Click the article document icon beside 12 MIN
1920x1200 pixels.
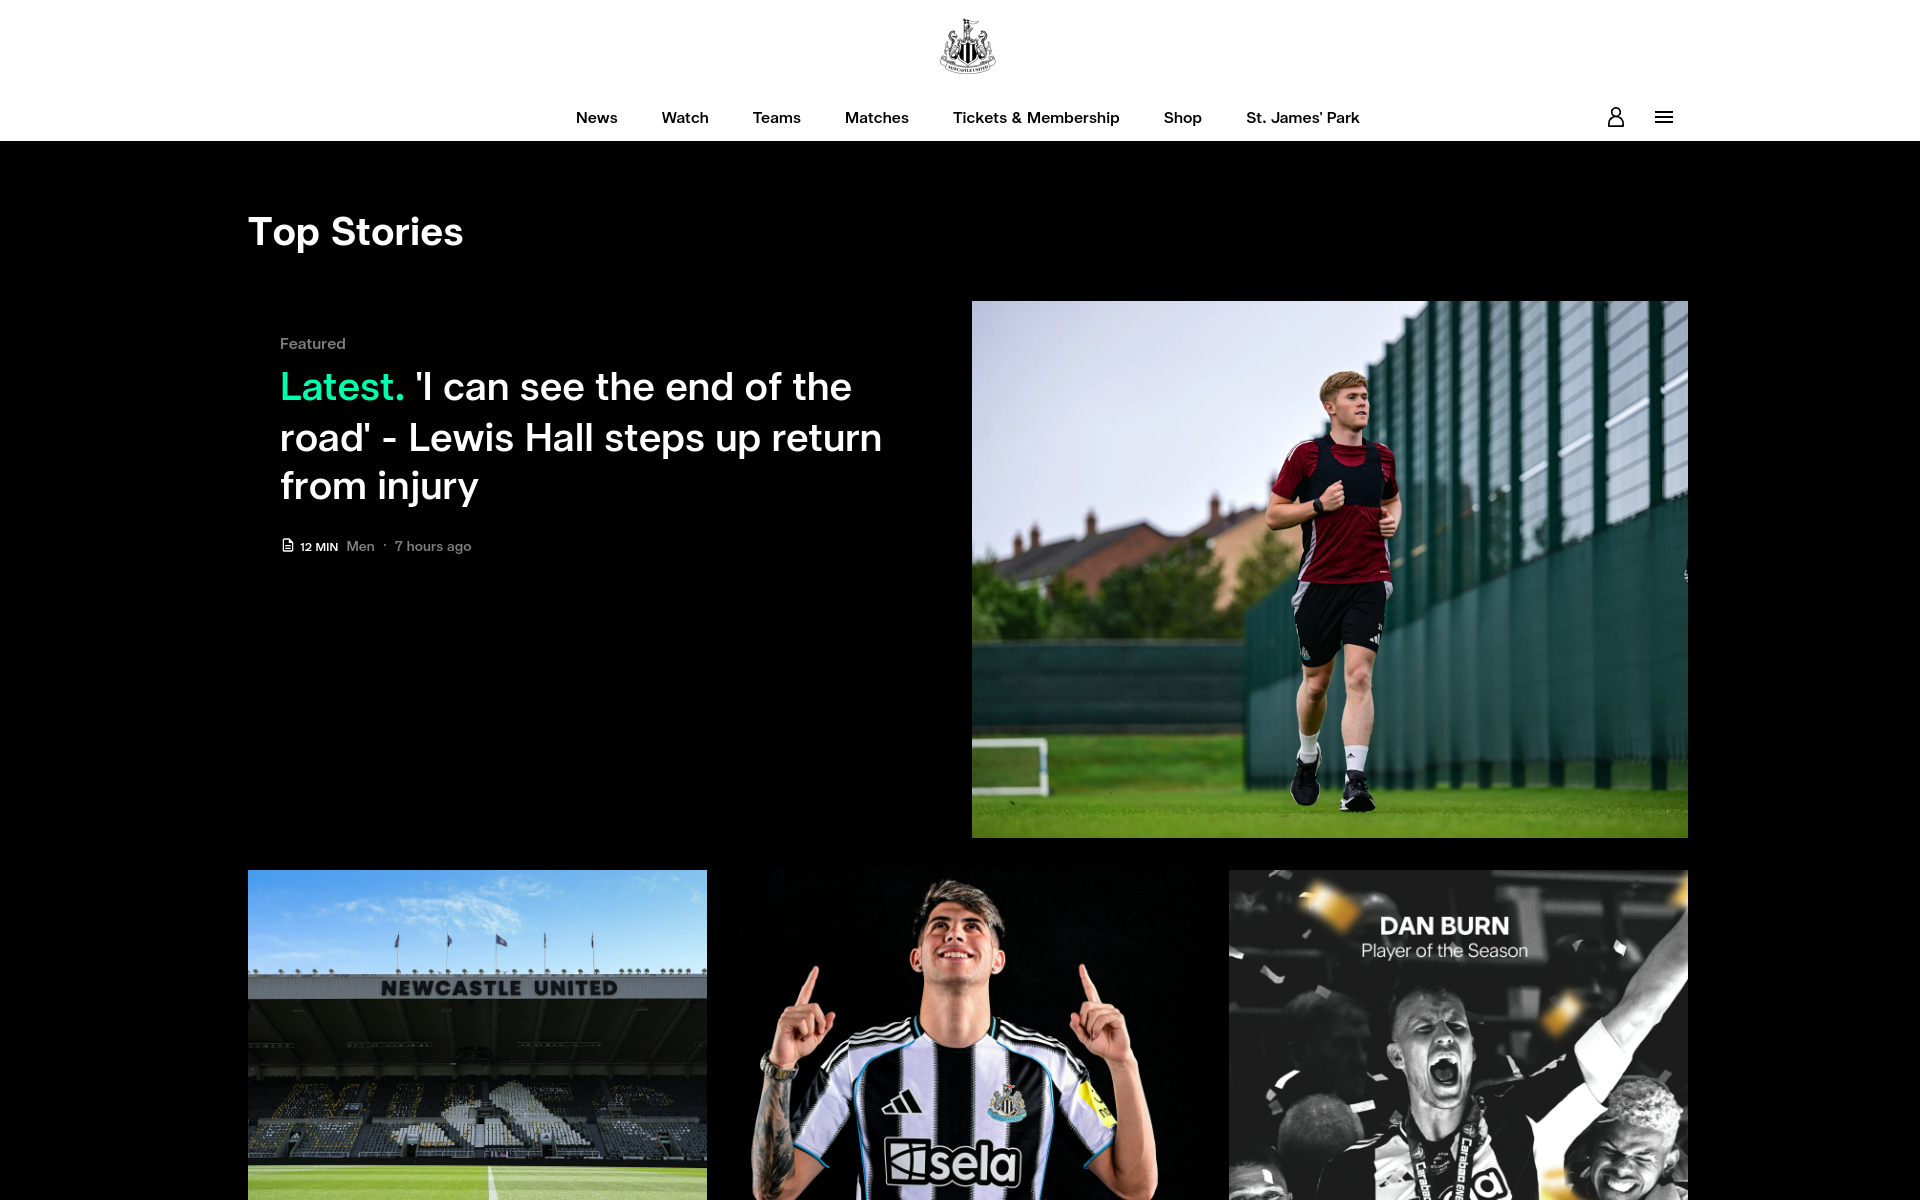(288, 546)
